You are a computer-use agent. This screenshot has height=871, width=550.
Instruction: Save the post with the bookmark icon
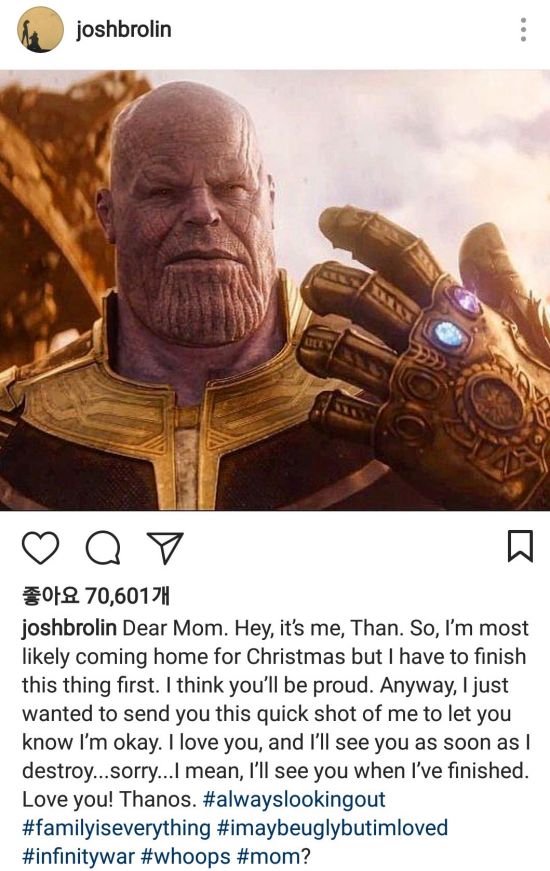point(521,546)
